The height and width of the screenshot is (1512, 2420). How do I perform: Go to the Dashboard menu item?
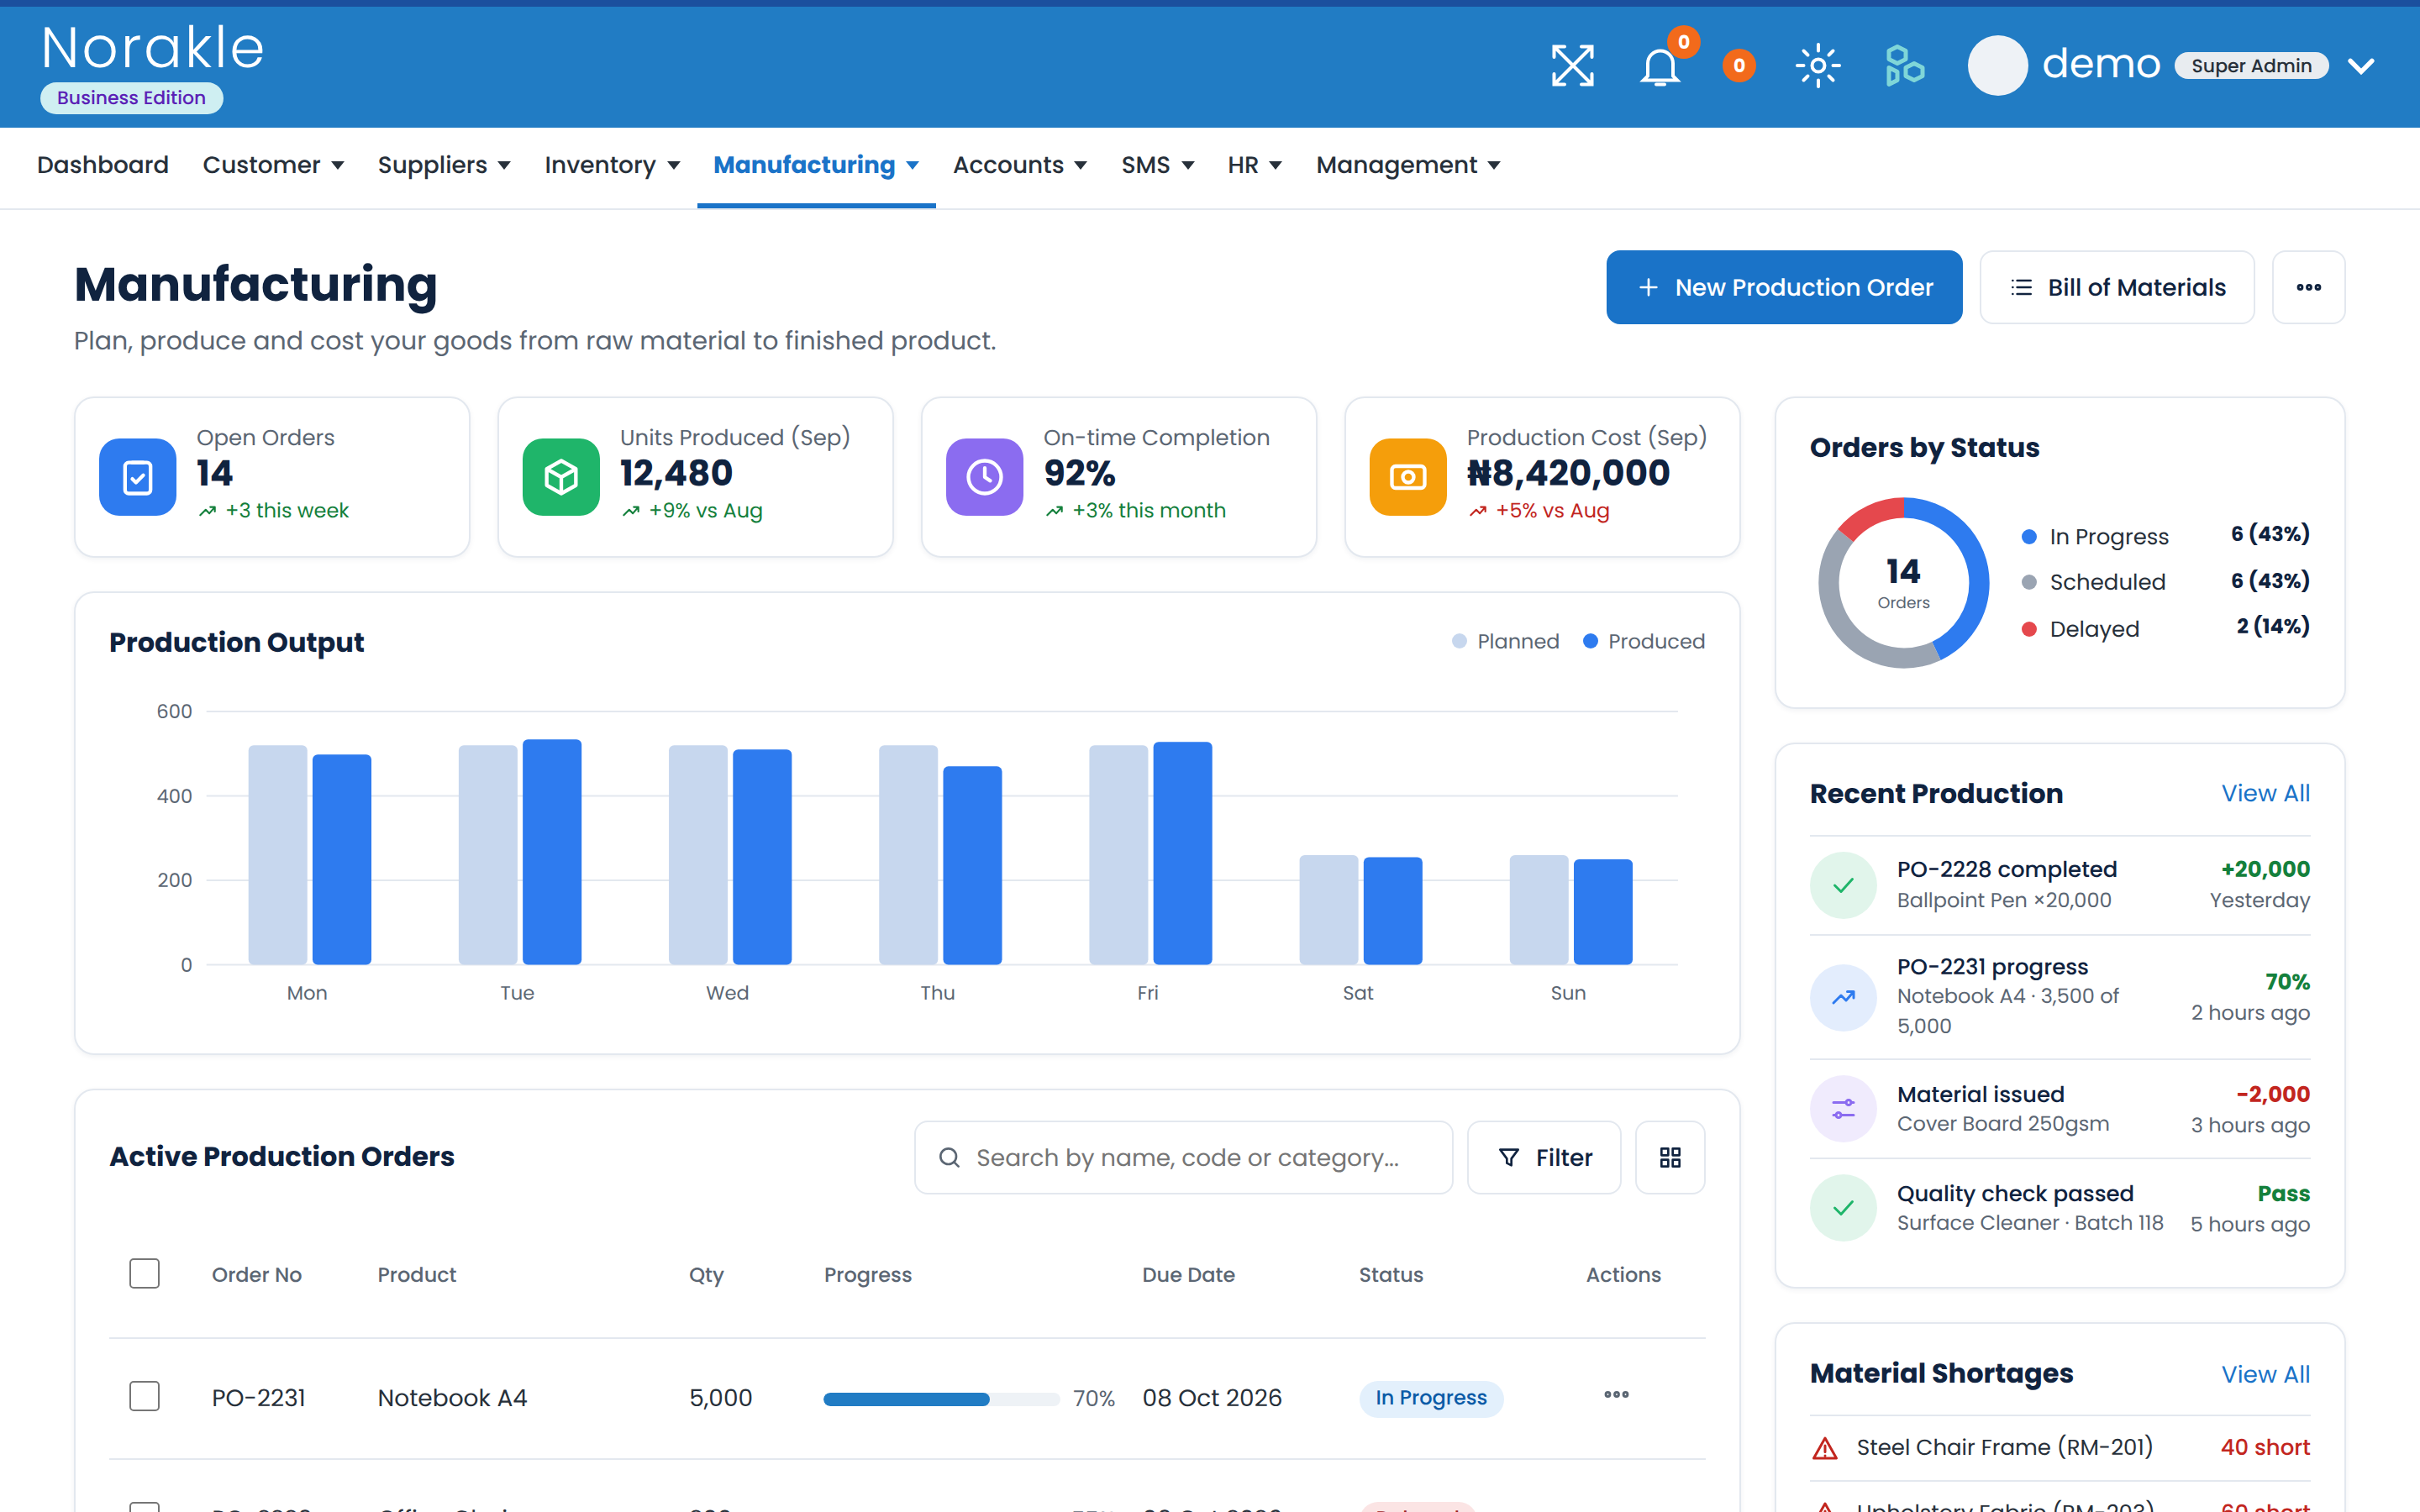pyautogui.click(x=103, y=165)
